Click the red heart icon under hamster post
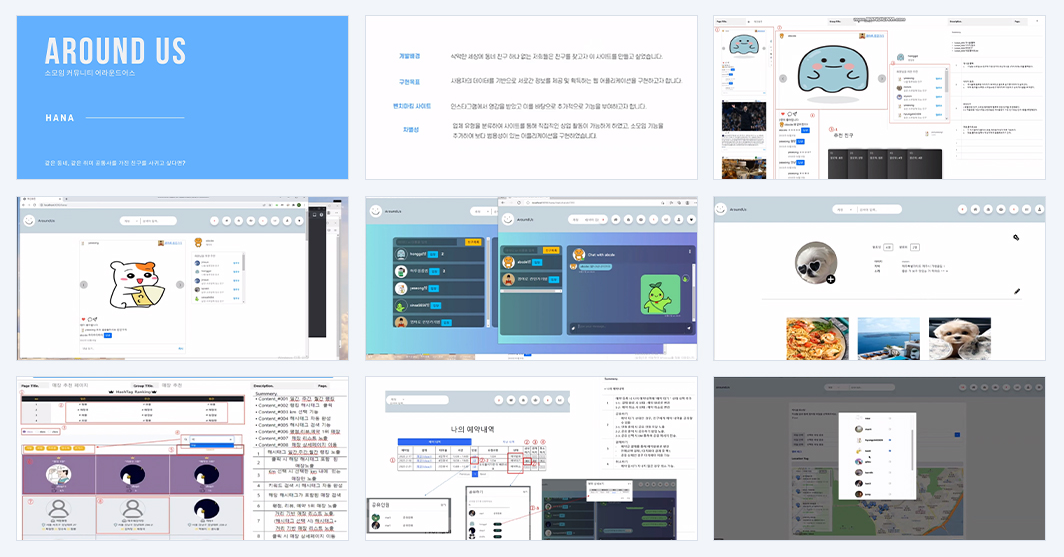The height and width of the screenshot is (557, 1064). 84,319
